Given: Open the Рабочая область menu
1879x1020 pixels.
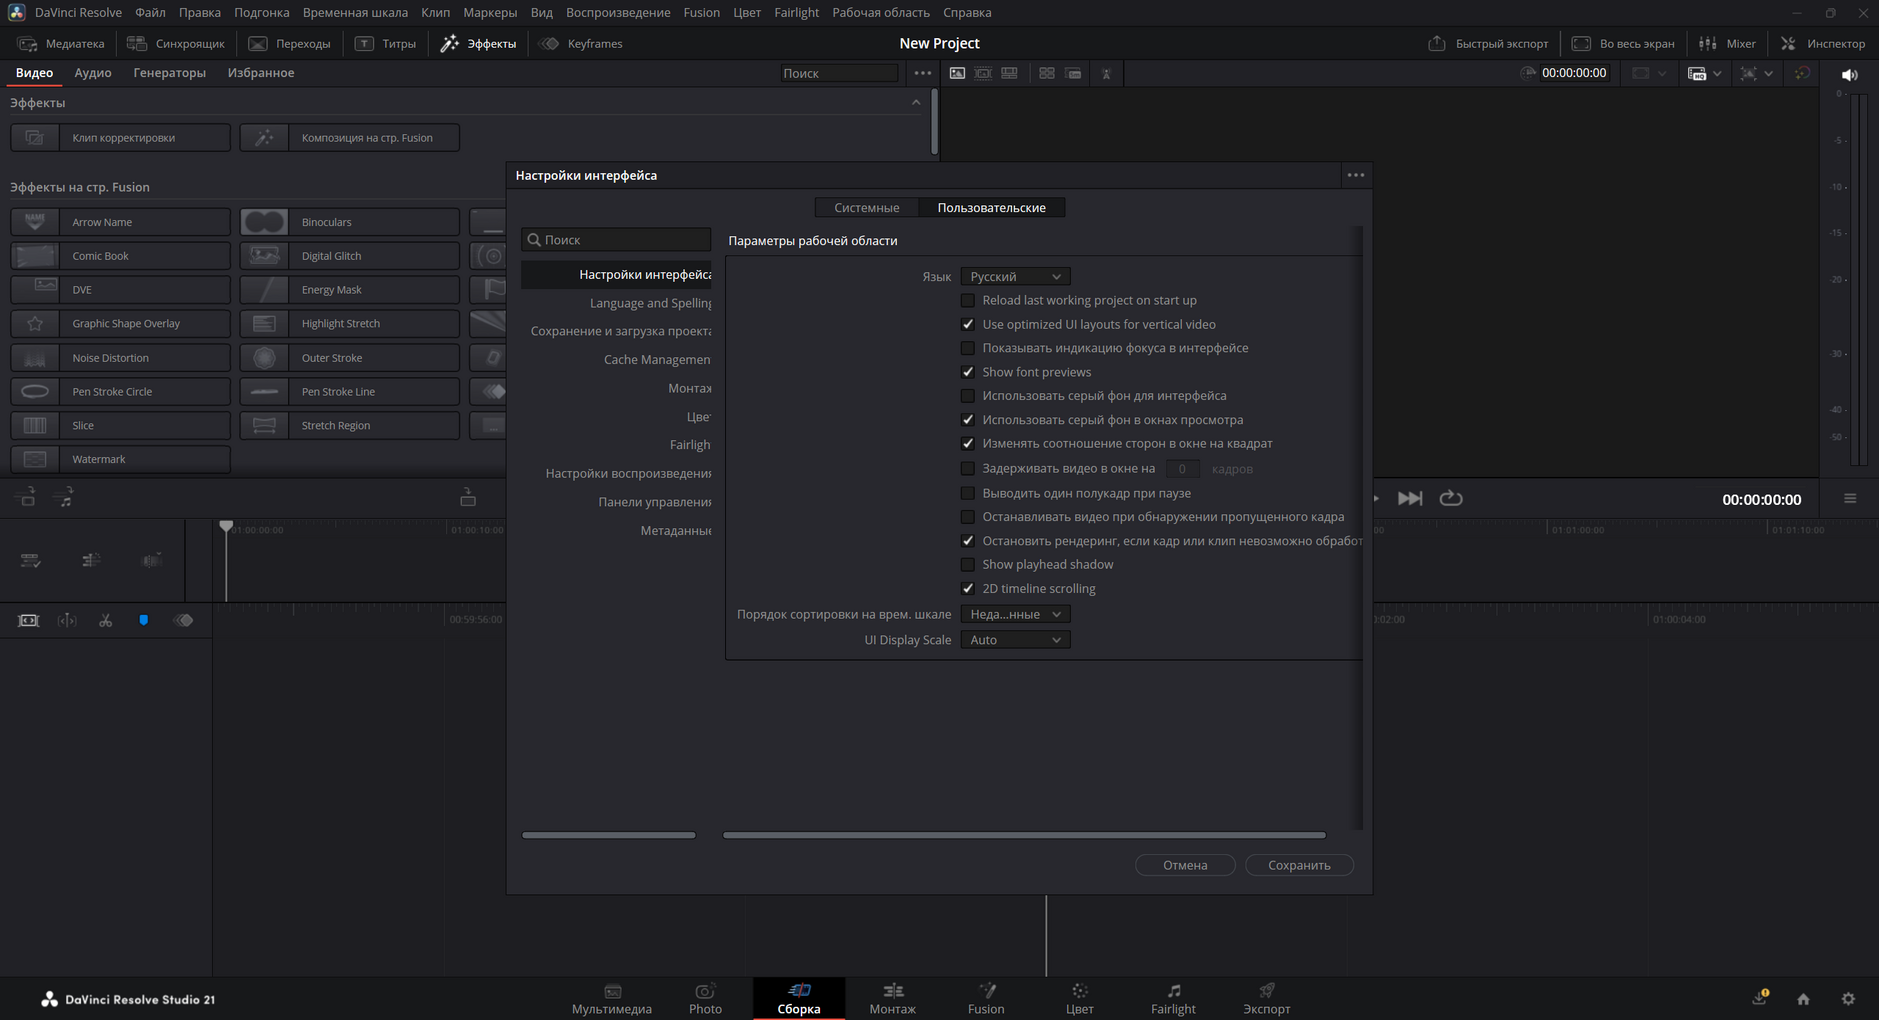Looking at the screenshot, I should coord(880,12).
